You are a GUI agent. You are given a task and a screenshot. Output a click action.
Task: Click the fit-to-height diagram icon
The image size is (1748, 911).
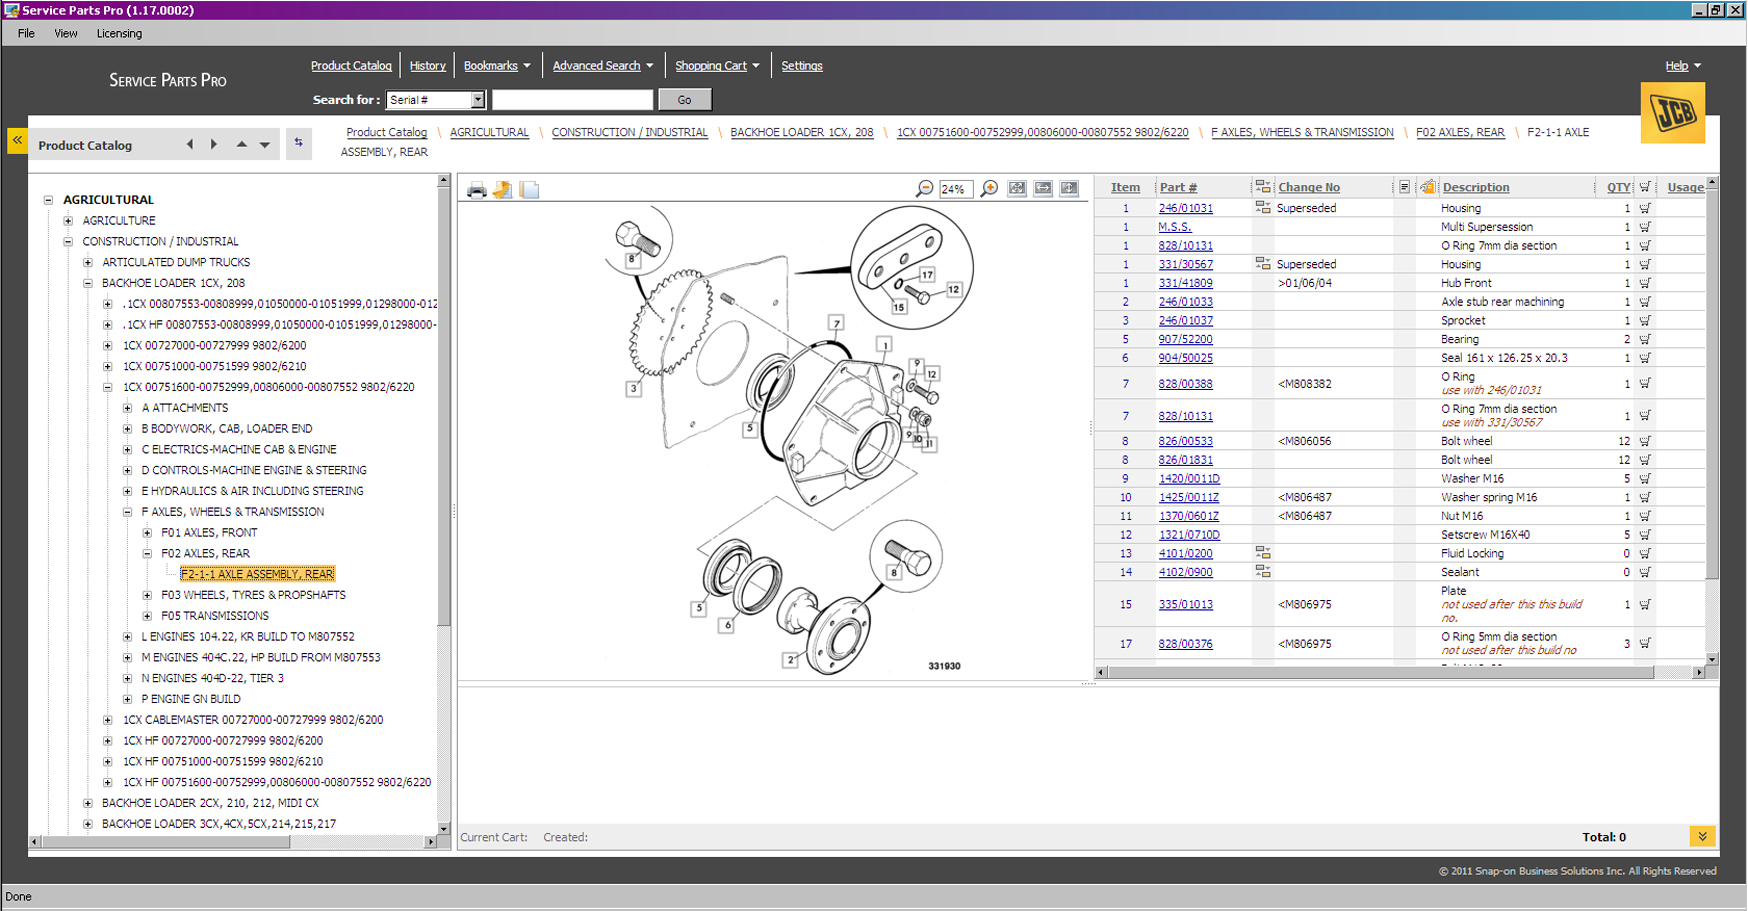[1069, 189]
